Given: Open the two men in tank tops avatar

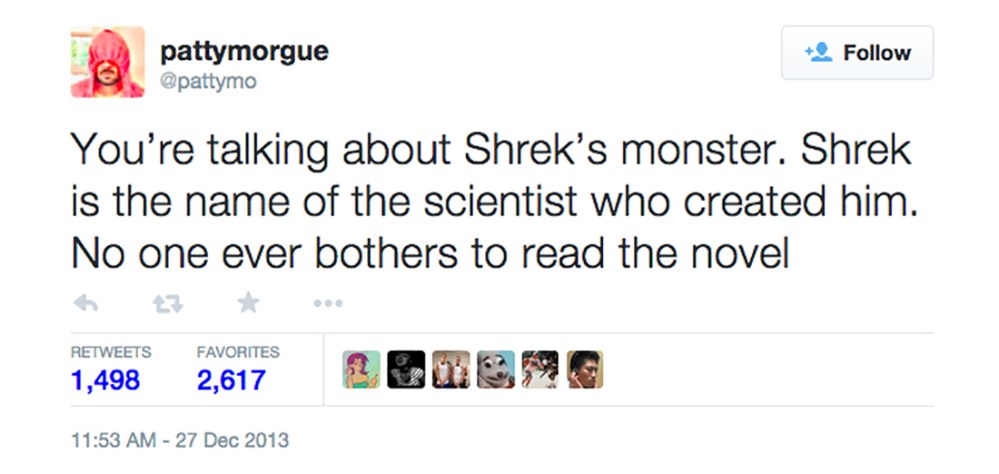Looking at the screenshot, I should (451, 370).
